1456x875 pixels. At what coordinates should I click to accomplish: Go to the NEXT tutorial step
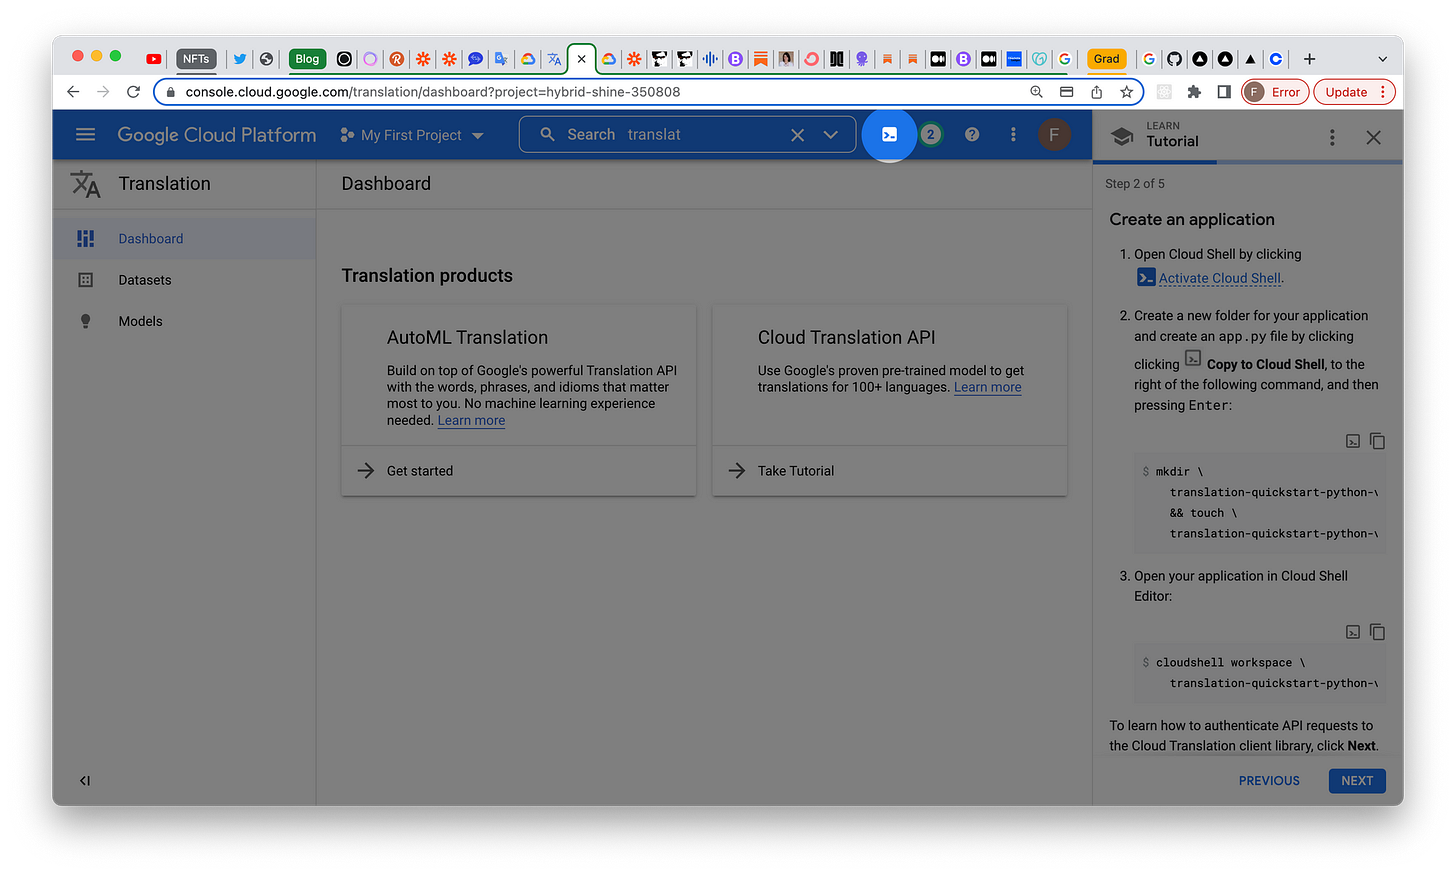pyautogui.click(x=1357, y=781)
